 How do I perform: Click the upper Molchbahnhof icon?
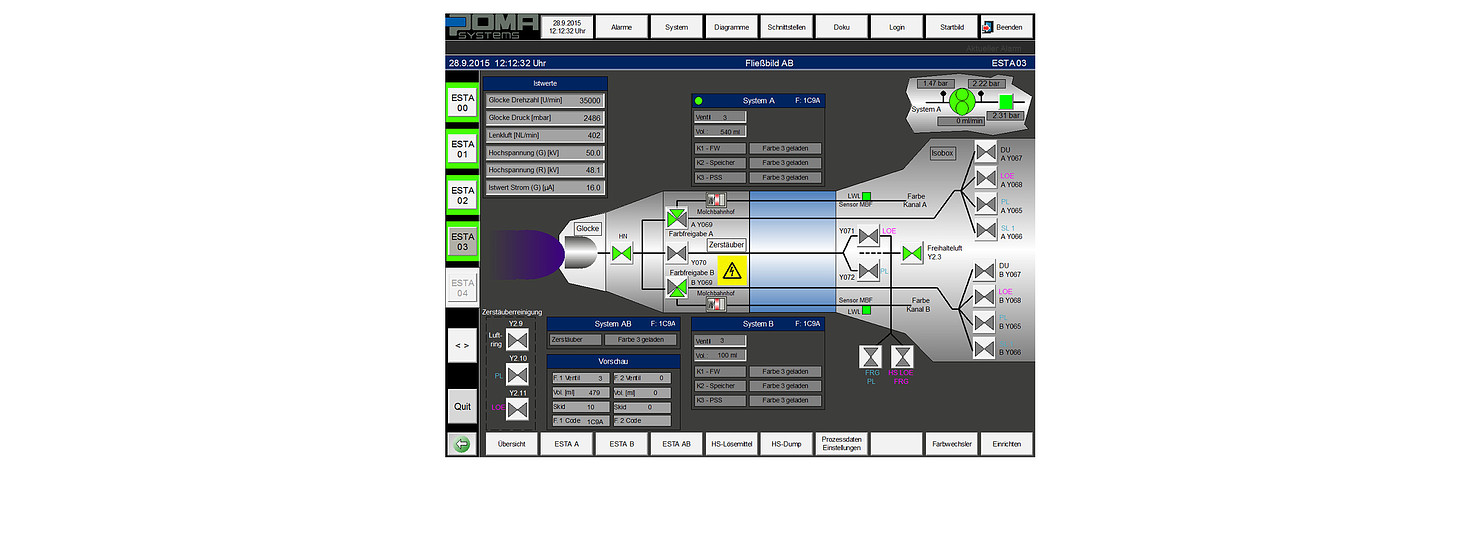point(716,201)
